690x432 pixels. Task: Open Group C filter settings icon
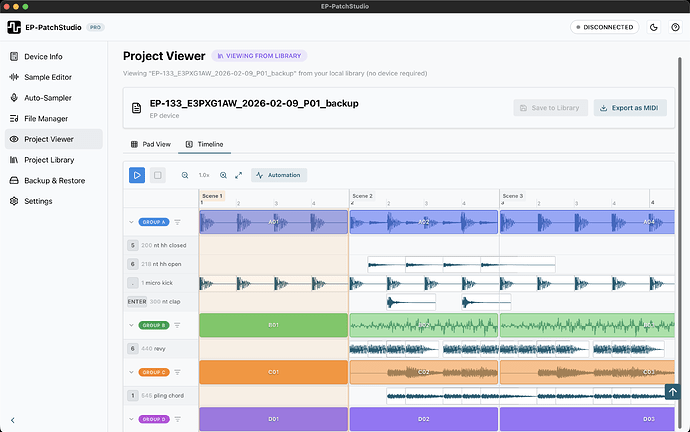[x=177, y=372]
